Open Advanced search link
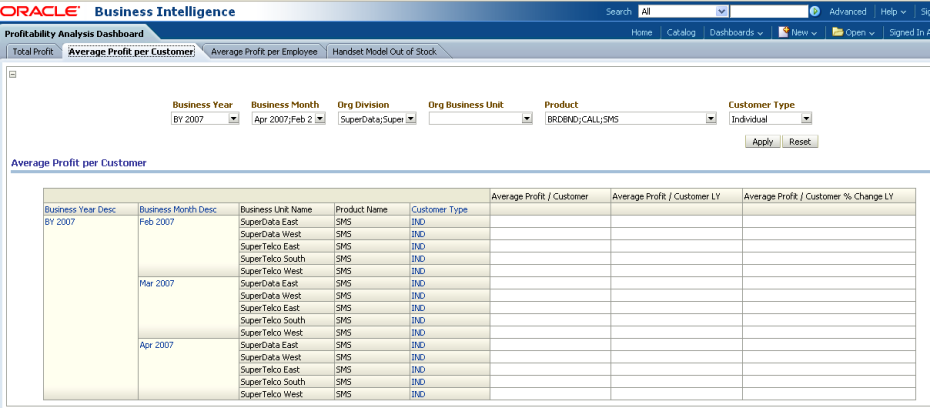 848,11
